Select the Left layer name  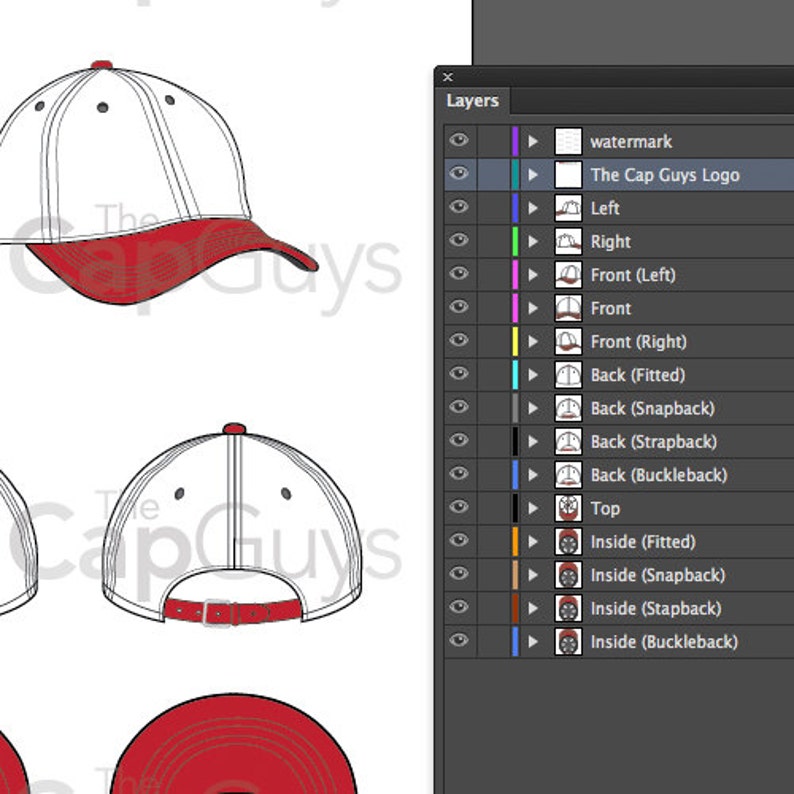[x=605, y=208]
